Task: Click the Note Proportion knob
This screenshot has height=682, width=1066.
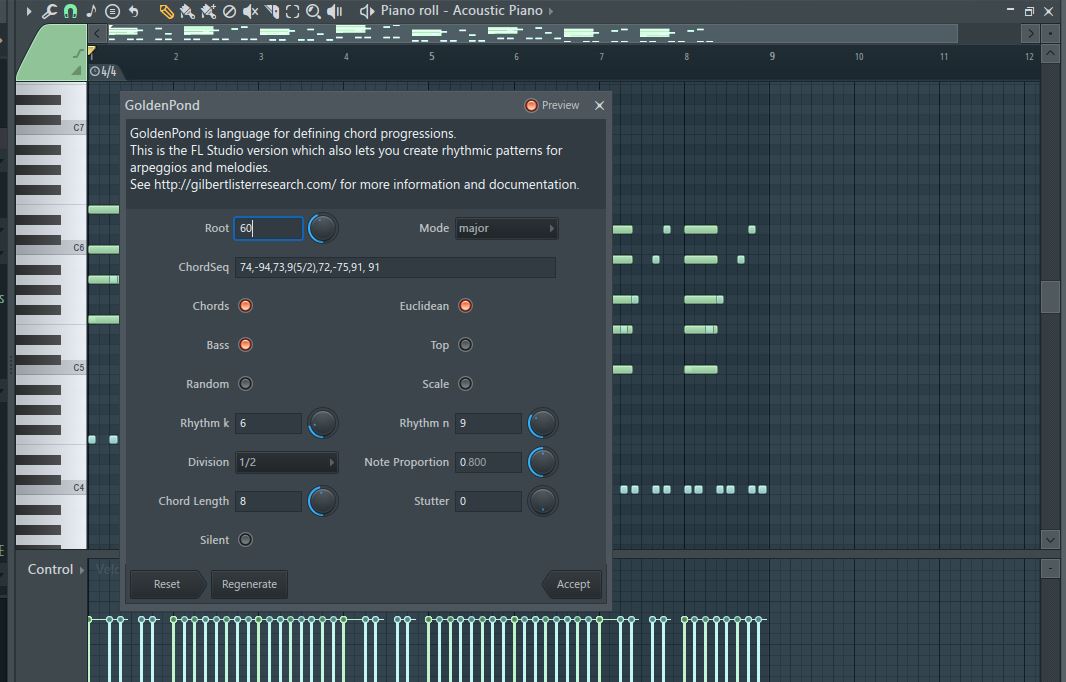Action: 543,462
